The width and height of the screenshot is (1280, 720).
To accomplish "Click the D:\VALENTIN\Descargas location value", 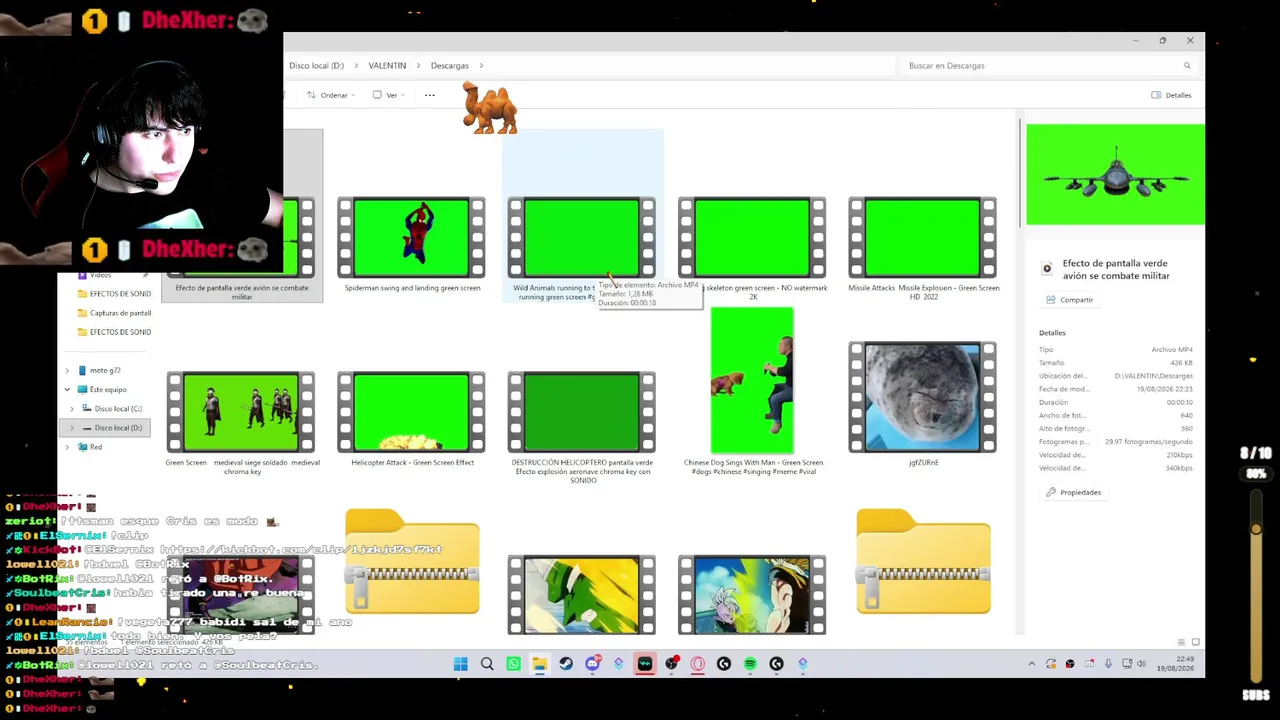I will tap(1154, 376).
